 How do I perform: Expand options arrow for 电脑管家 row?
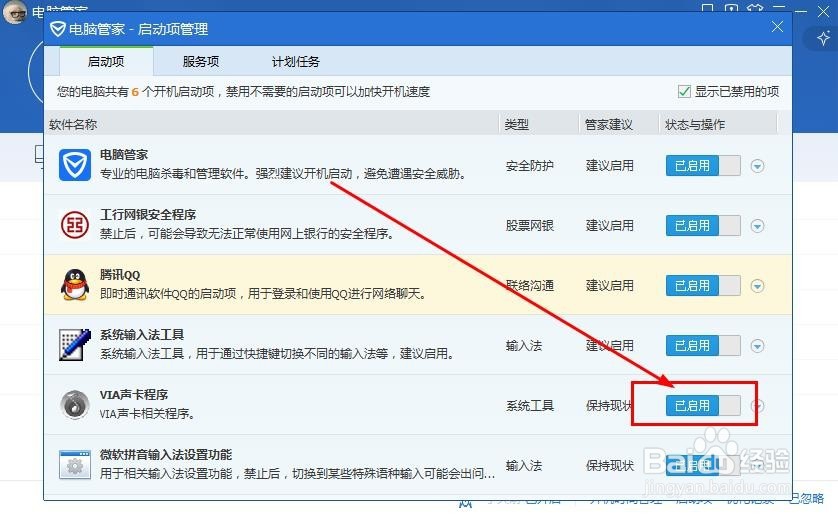pyautogui.click(x=757, y=166)
